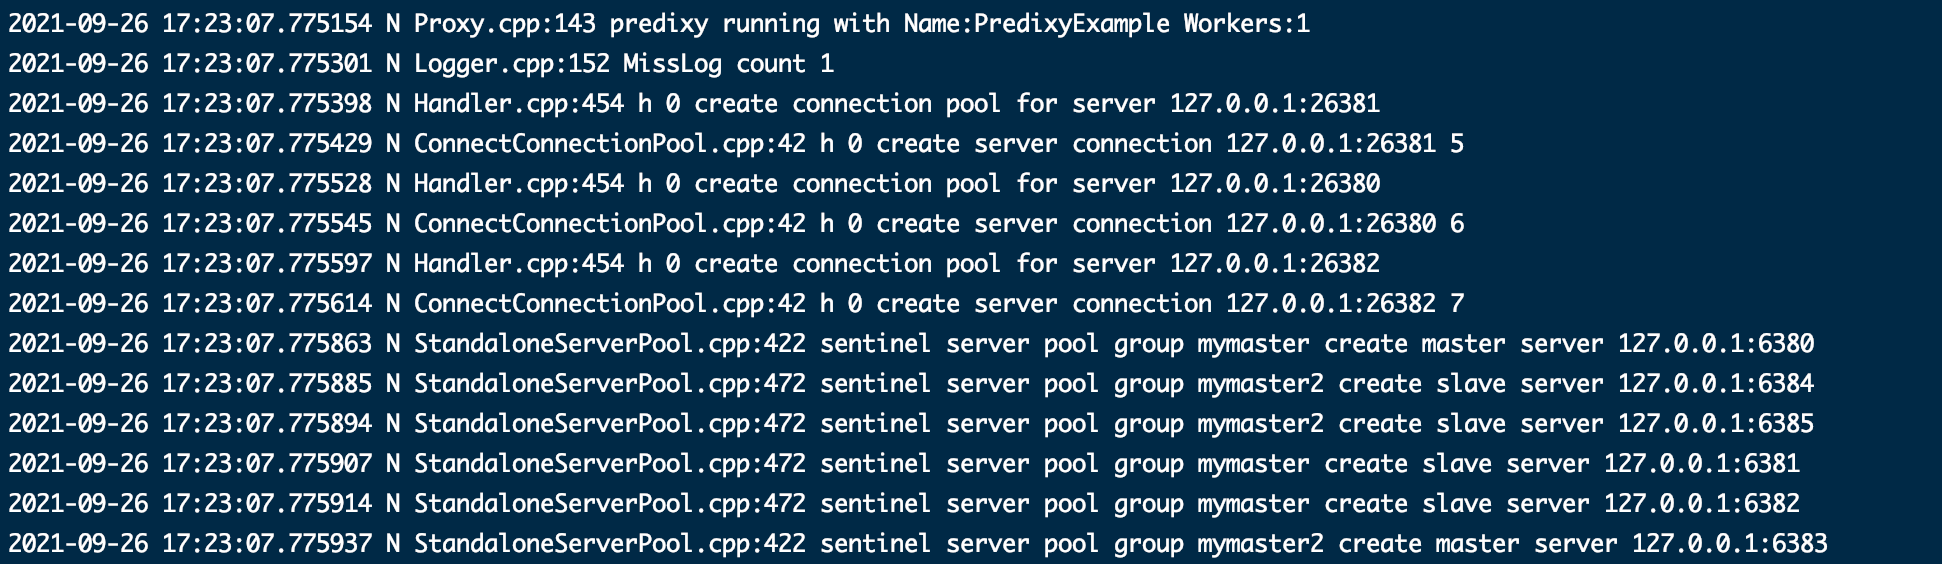Screen dimensions: 1942x564
Task: Click the Handler.cpp line for server 127.0.0.1:26380
Action: (694, 184)
